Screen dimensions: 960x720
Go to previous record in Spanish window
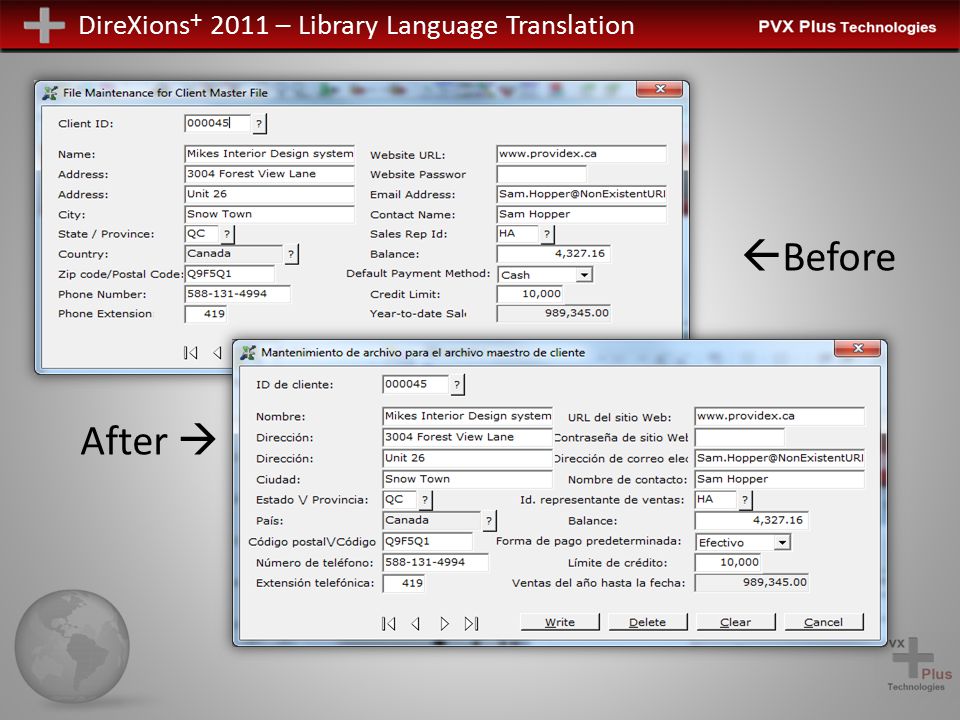coord(416,623)
